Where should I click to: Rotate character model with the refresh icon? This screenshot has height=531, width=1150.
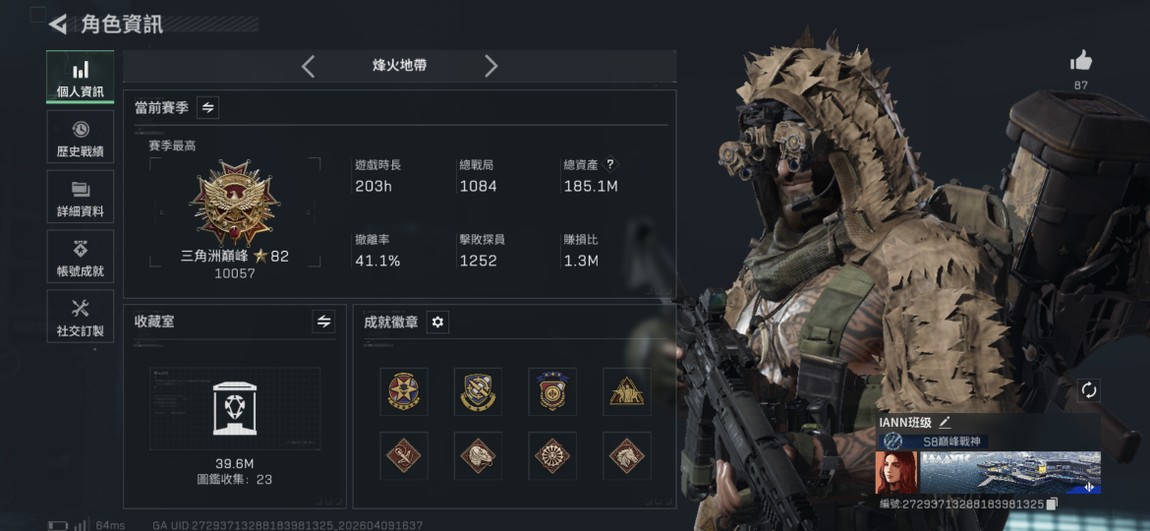coord(1089,390)
